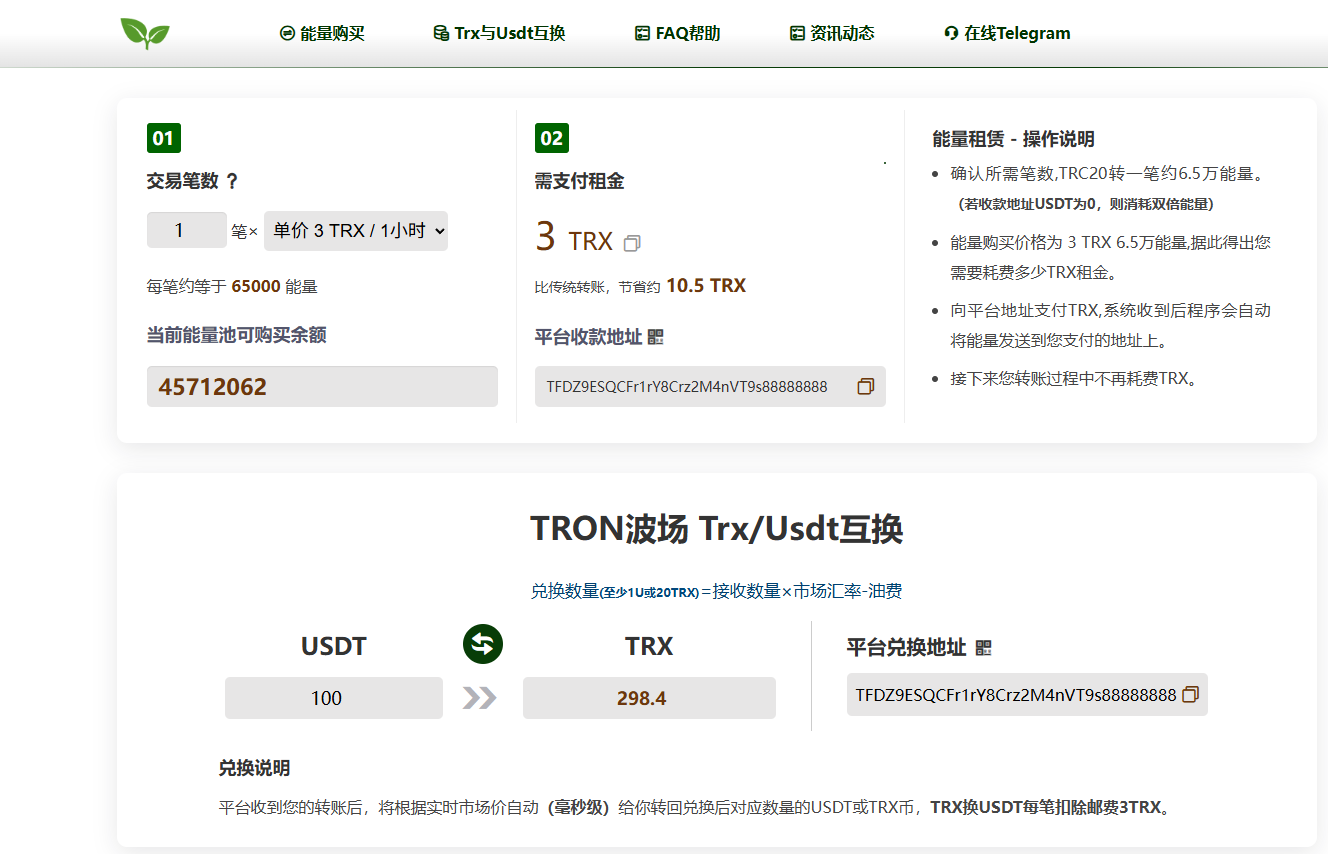This screenshot has width=1328, height=854.
Task: Click the 能量租赁 - 操作说明 heading
Action: coord(1013,139)
